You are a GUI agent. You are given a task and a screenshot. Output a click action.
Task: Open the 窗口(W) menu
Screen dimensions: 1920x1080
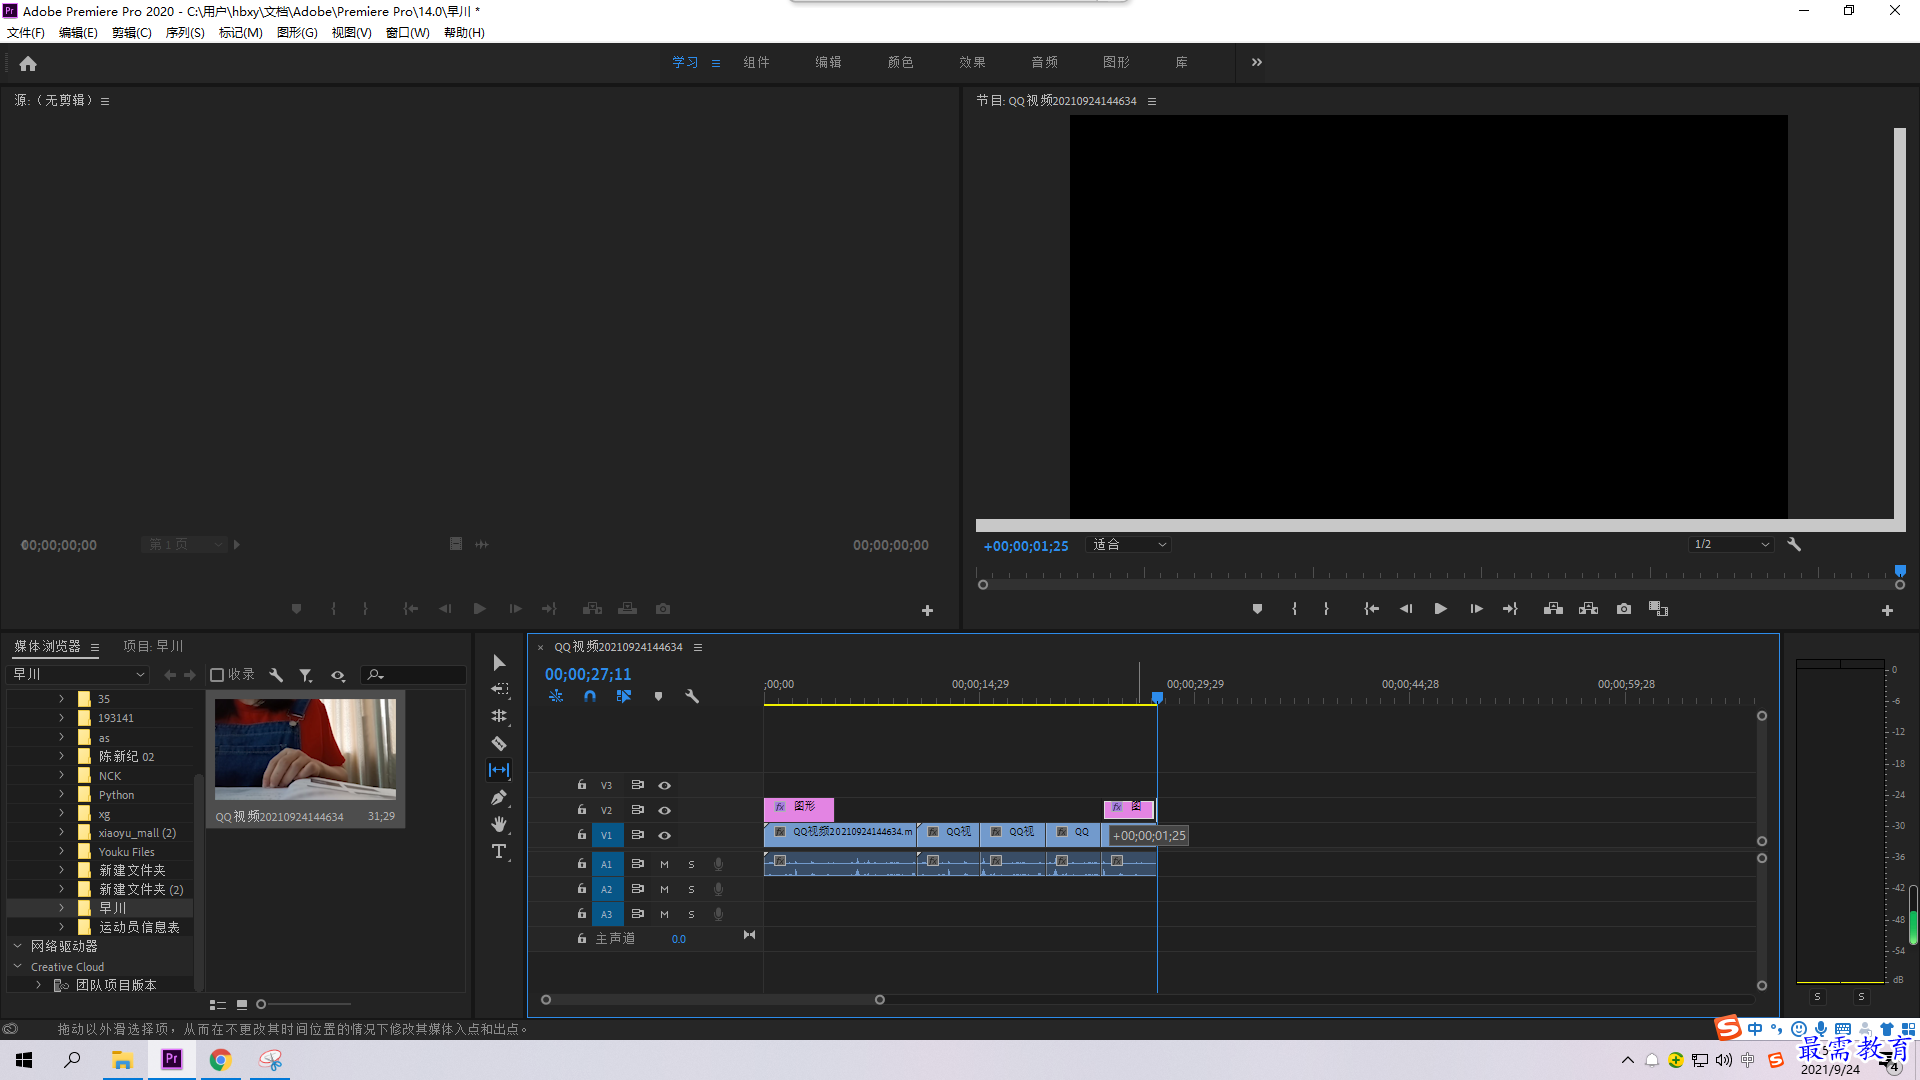(x=408, y=33)
